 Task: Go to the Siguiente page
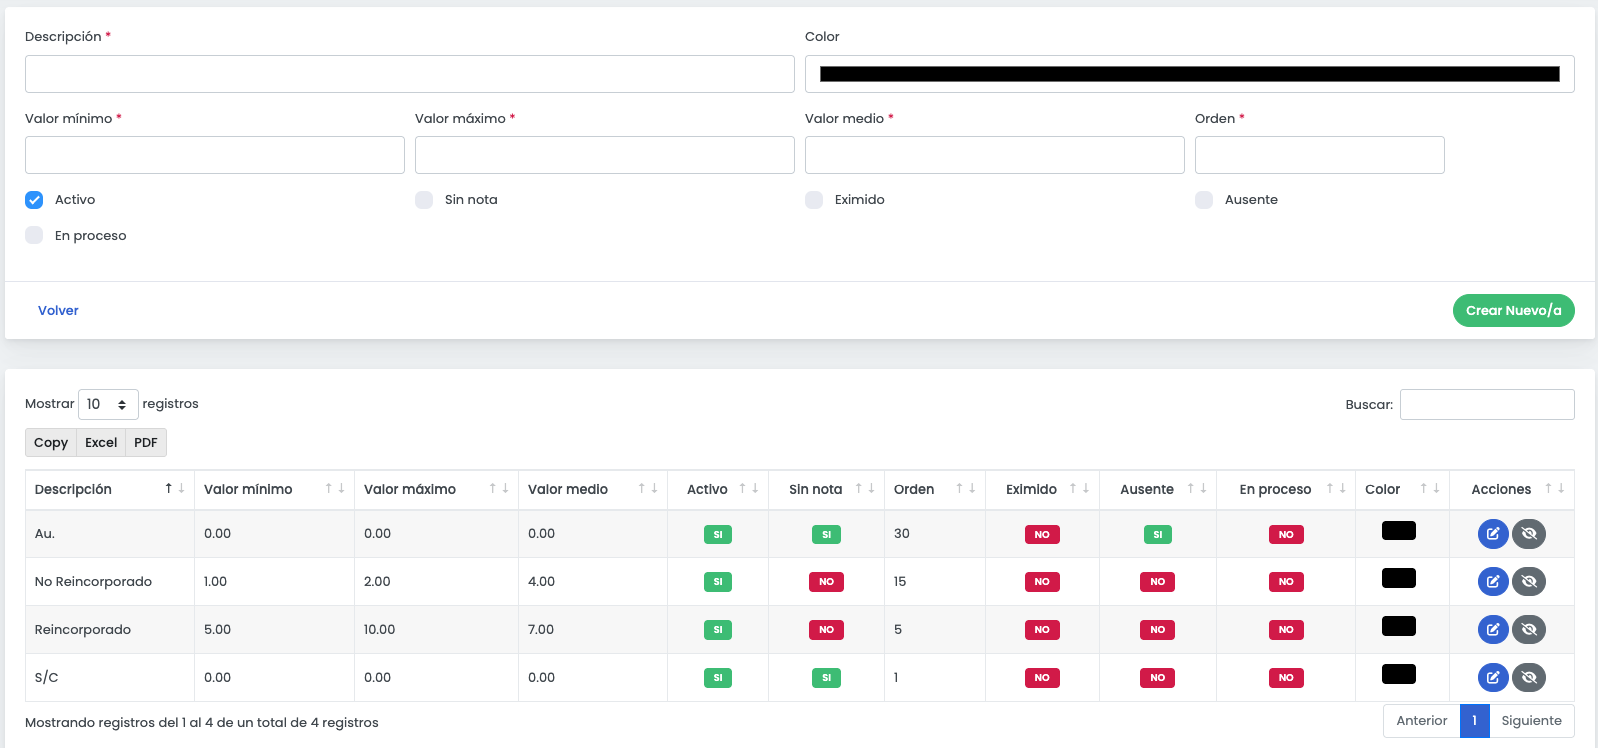coord(1531,721)
